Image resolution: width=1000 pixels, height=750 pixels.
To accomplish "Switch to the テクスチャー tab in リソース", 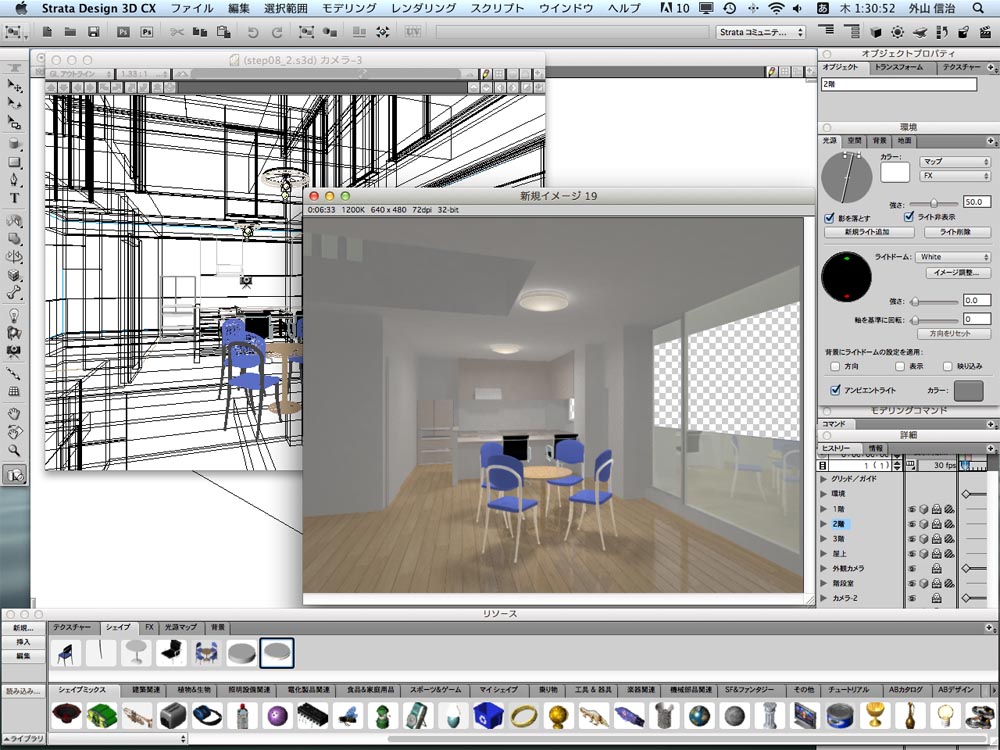I will tap(72, 628).
